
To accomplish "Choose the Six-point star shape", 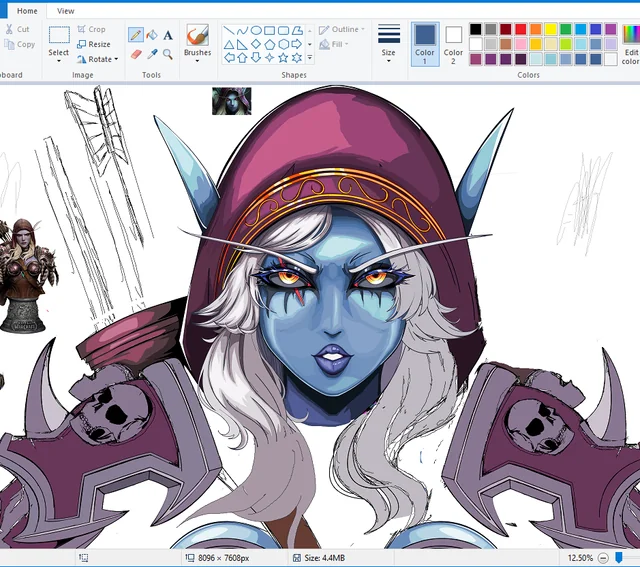I will point(297,58).
